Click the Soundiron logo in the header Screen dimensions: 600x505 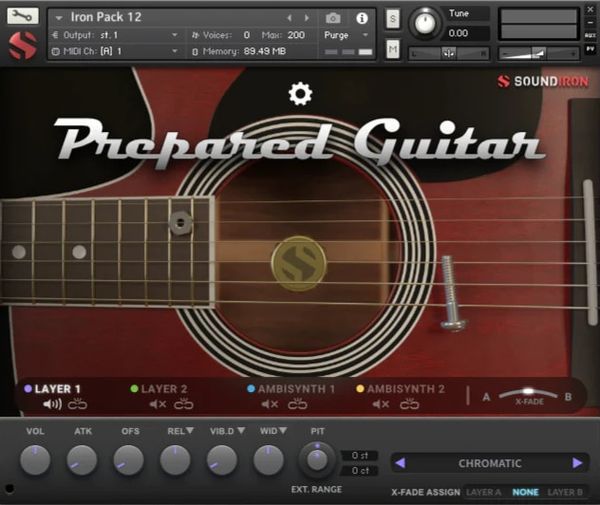[x=23, y=45]
